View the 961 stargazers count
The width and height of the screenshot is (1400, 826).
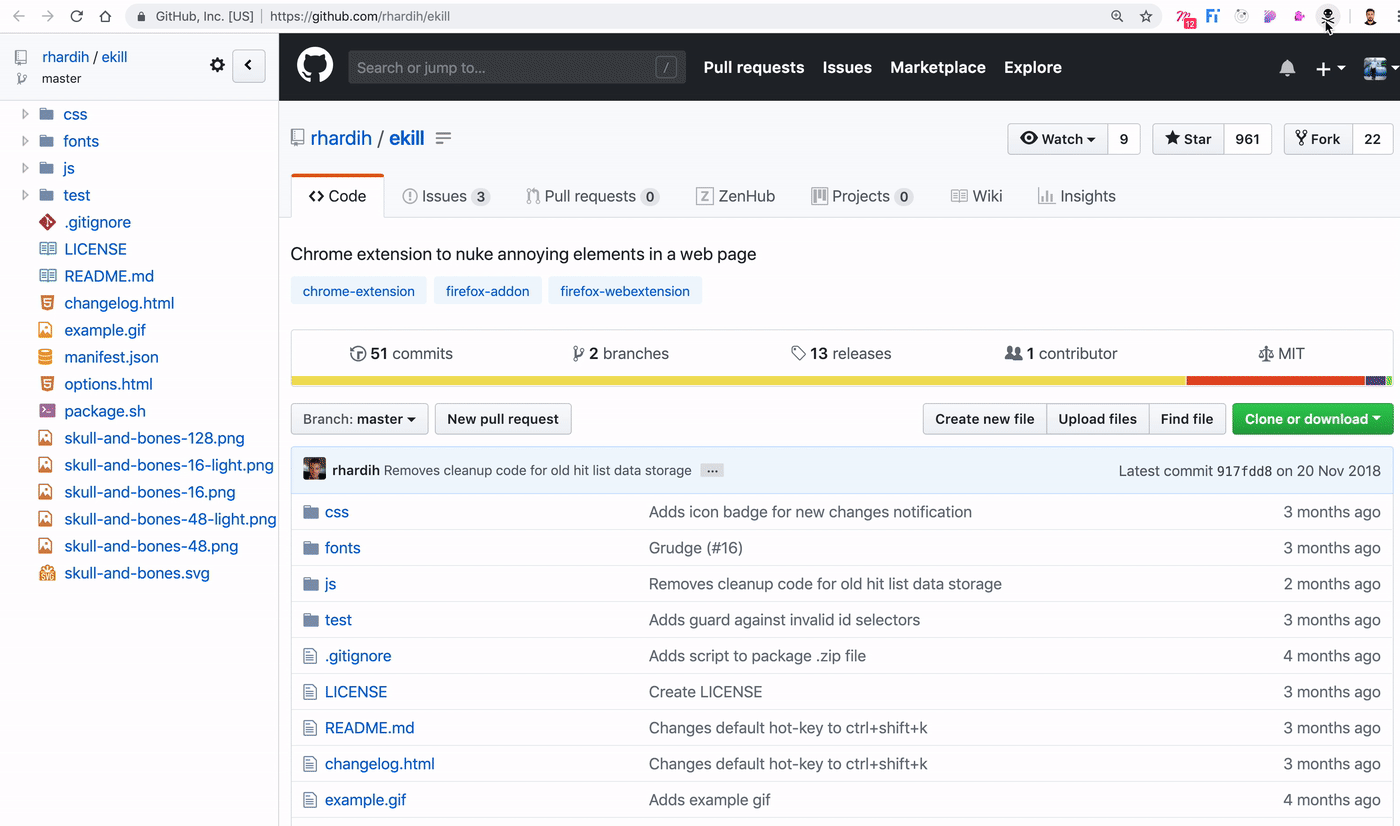point(1247,139)
